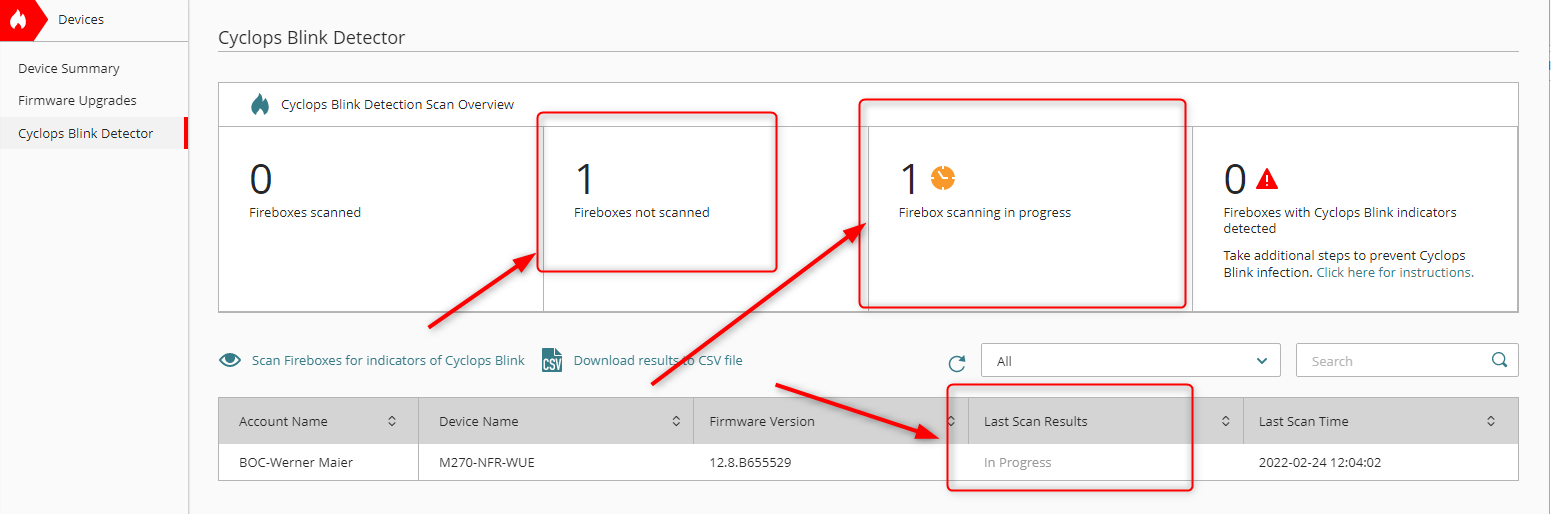
Task: Click the CSV file download icon
Action: [552, 360]
